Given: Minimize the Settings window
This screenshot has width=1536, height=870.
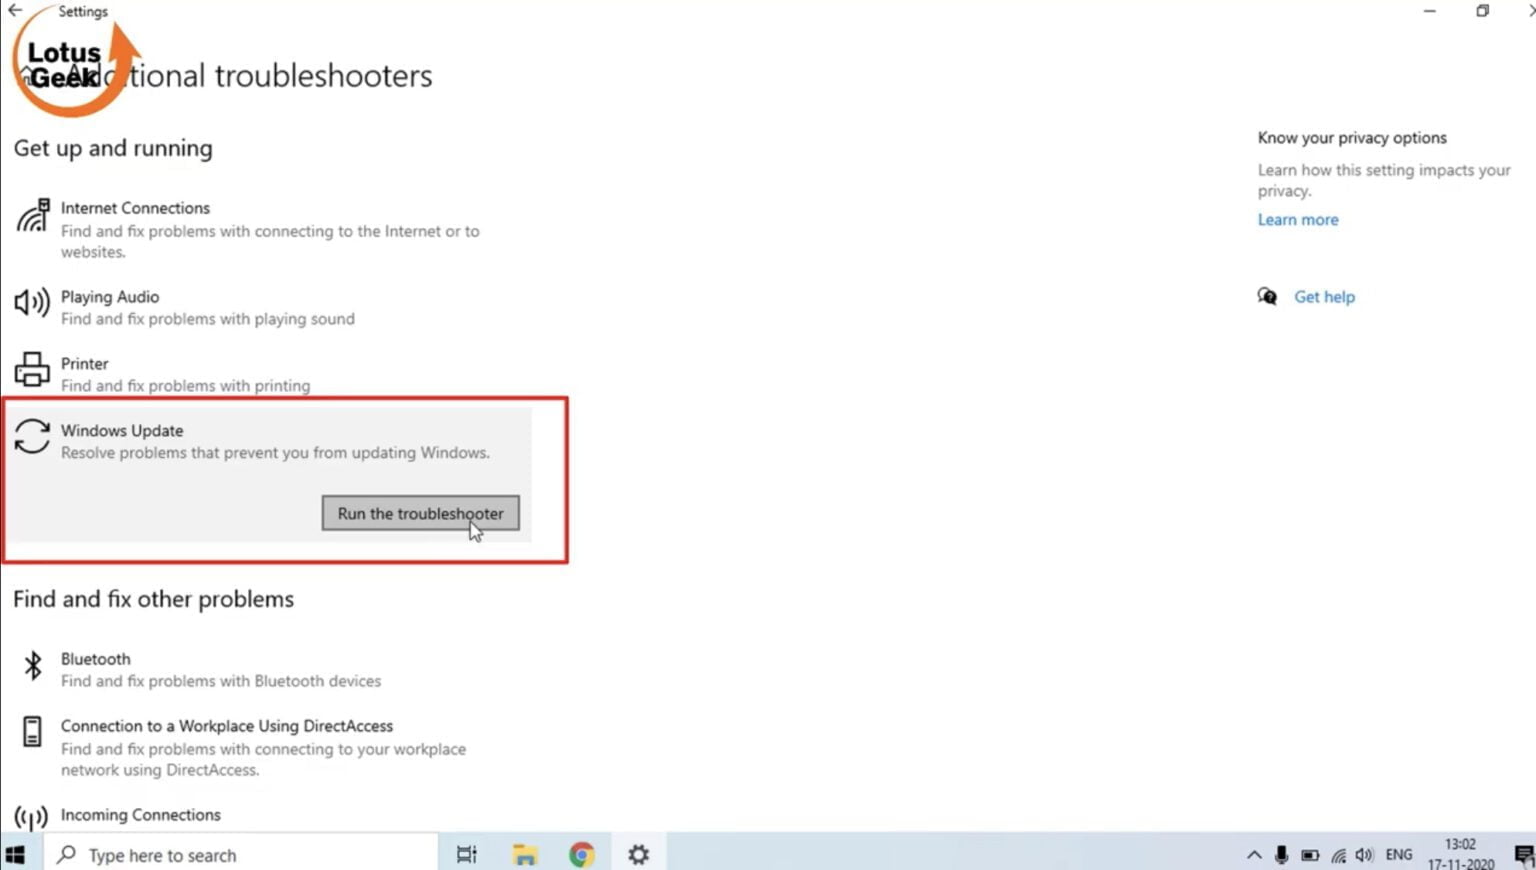Looking at the screenshot, I should tap(1429, 11).
